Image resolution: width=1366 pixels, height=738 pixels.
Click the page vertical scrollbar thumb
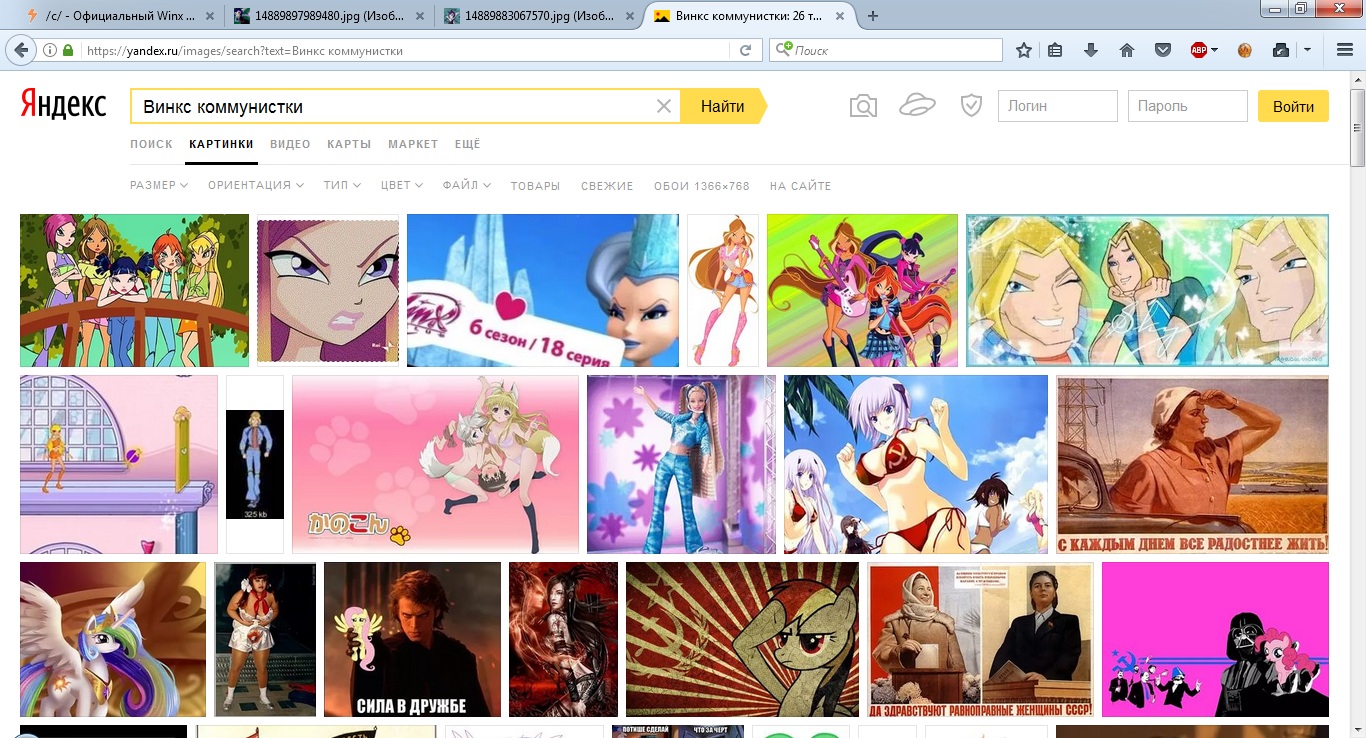pos(1357,128)
